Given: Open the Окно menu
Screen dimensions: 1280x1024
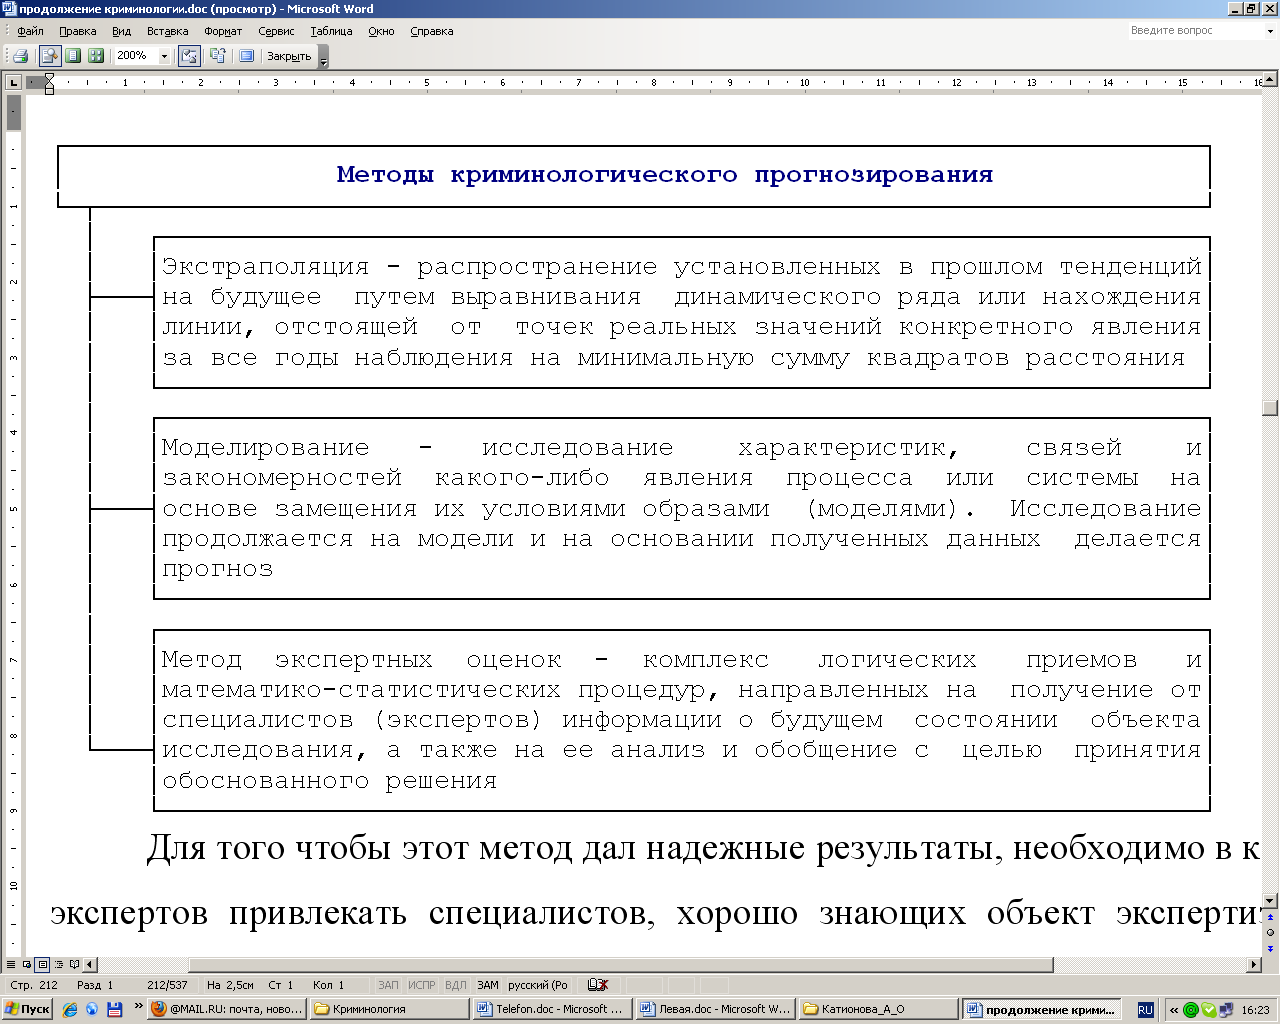Looking at the screenshot, I should coord(381,31).
